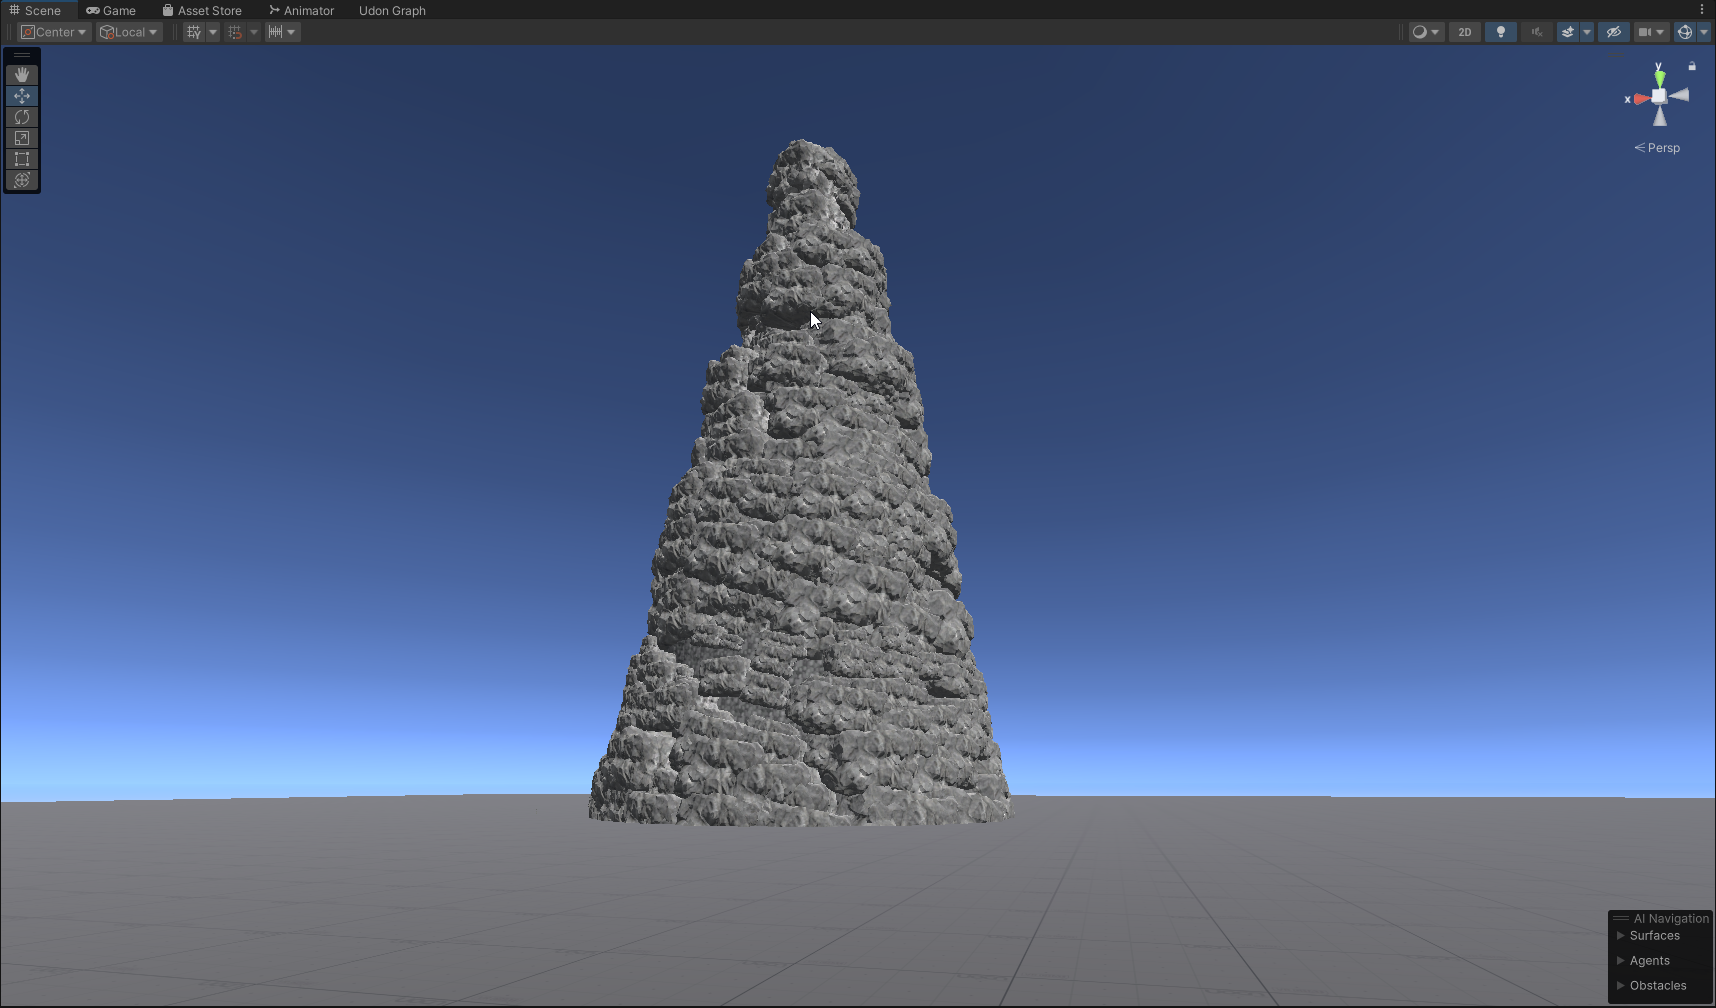Toggle 2D view mode

pos(1465,32)
